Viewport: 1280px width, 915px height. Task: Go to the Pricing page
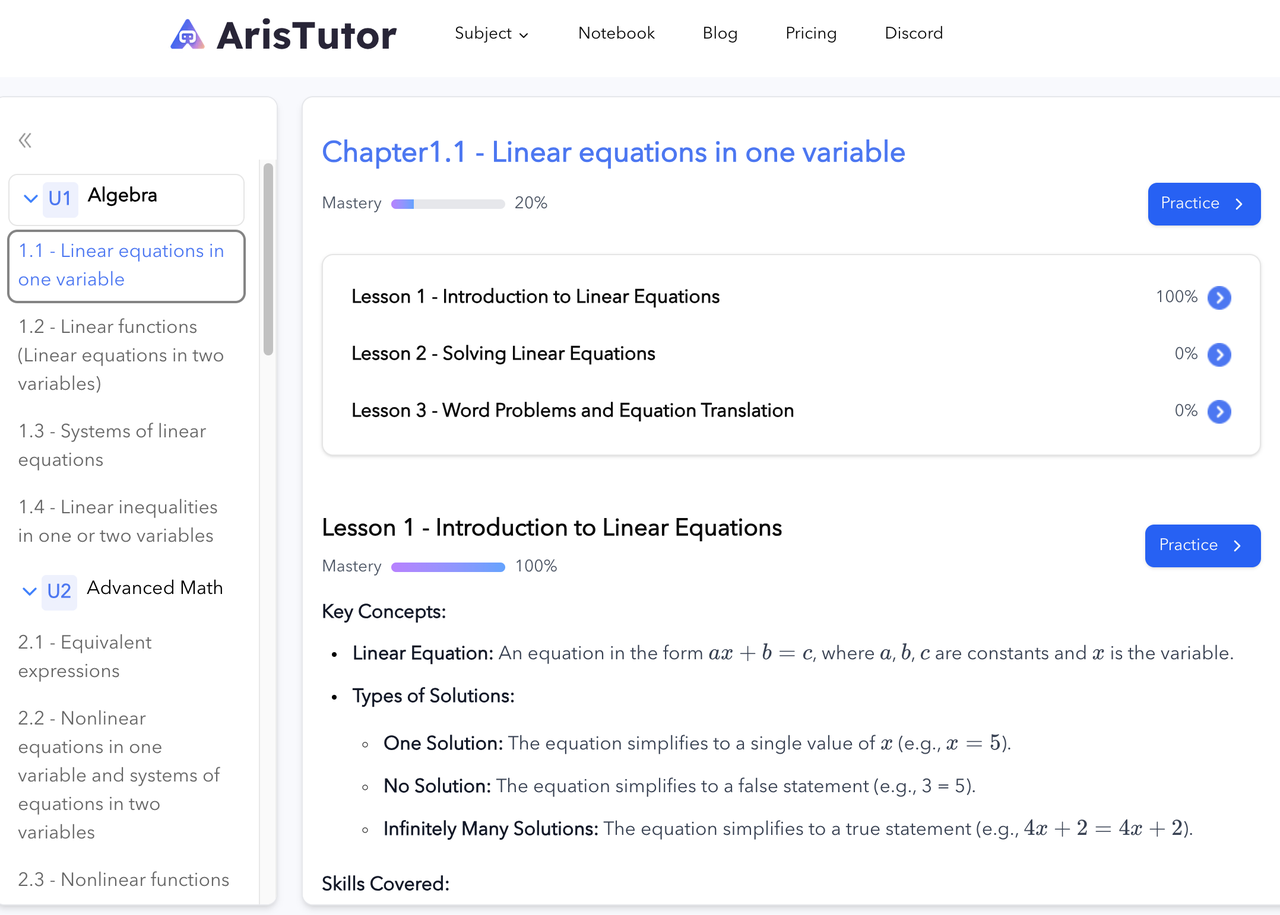(x=811, y=33)
